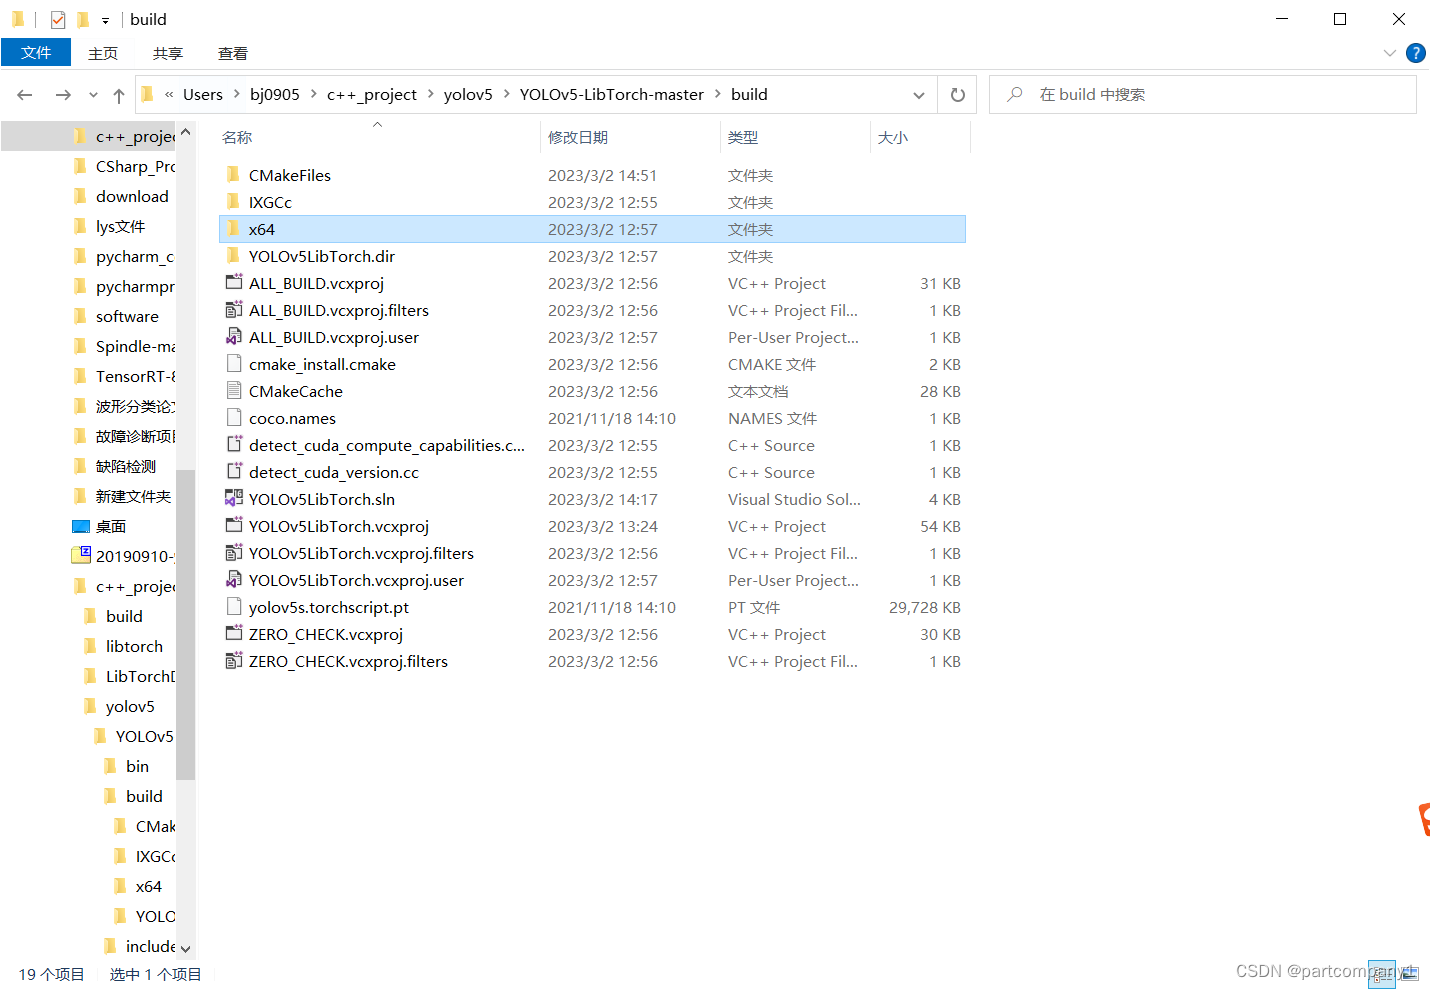Open 缺陷检测 folder in navigation pane

[125, 466]
